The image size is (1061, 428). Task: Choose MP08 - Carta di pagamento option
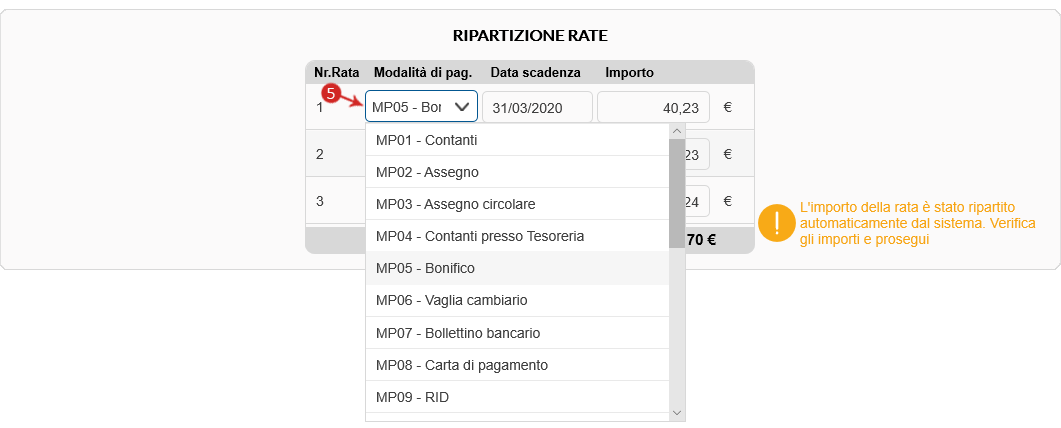coord(518,365)
